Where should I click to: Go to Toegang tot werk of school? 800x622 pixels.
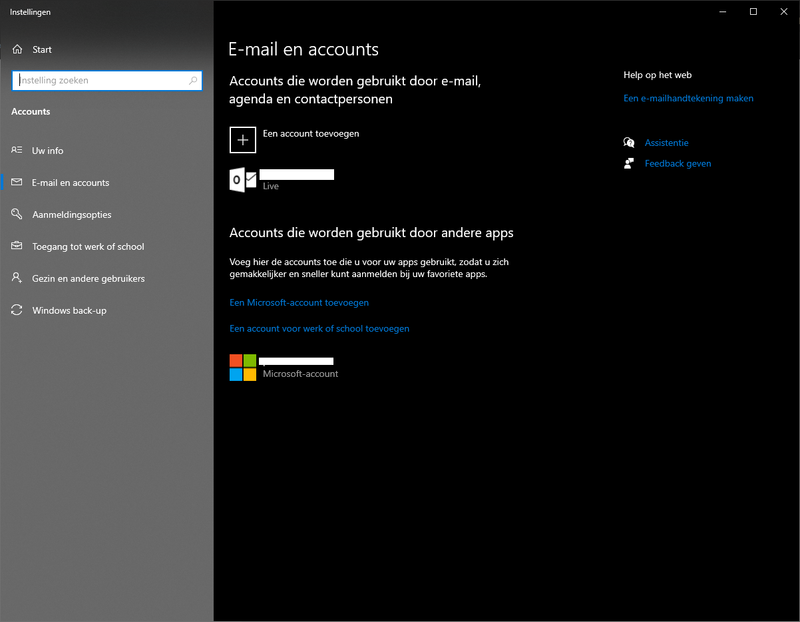(88, 246)
